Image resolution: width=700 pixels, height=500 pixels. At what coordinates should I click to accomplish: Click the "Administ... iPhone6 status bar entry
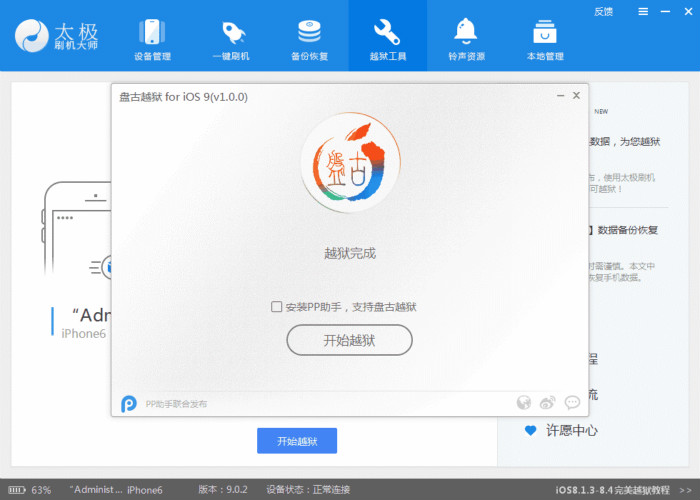pos(116,490)
